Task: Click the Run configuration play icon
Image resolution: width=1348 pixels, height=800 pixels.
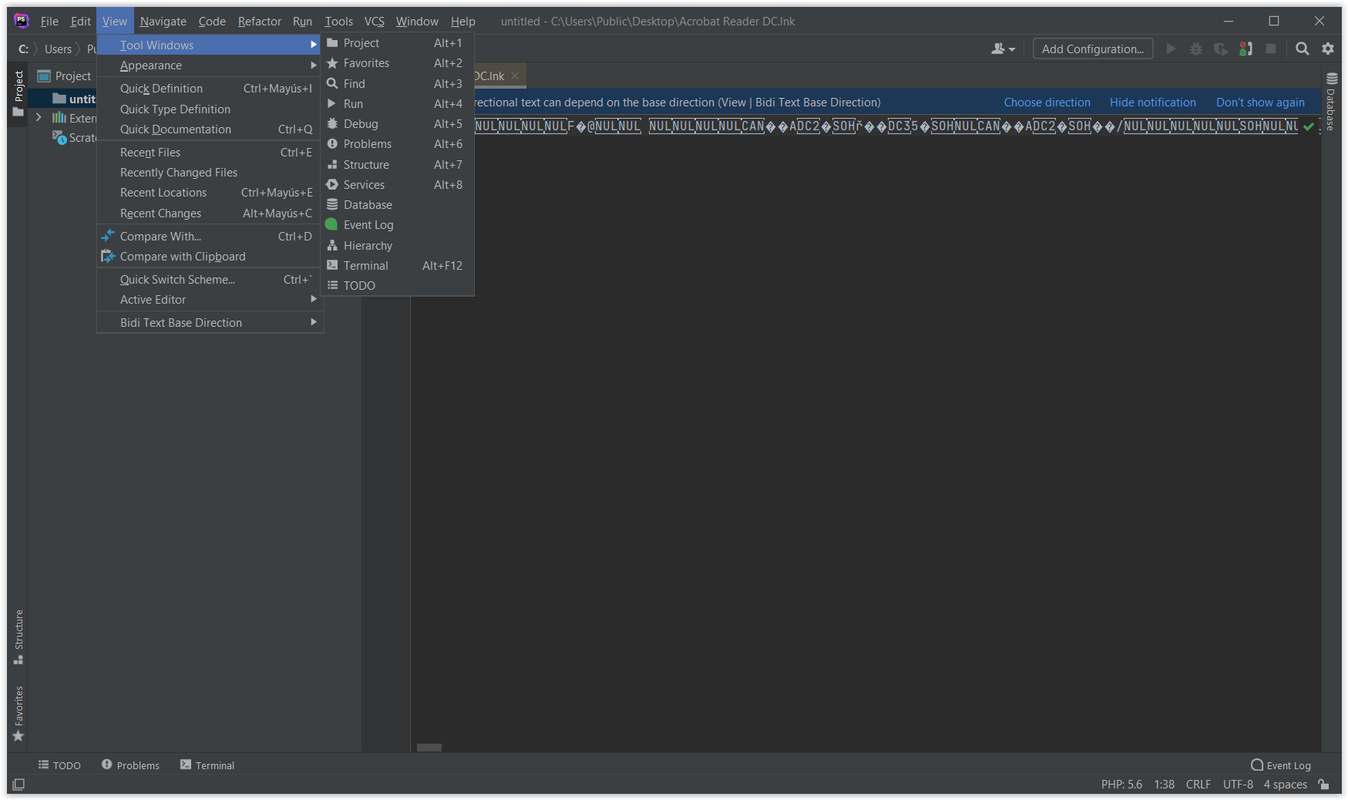Action: pos(1171,49)
